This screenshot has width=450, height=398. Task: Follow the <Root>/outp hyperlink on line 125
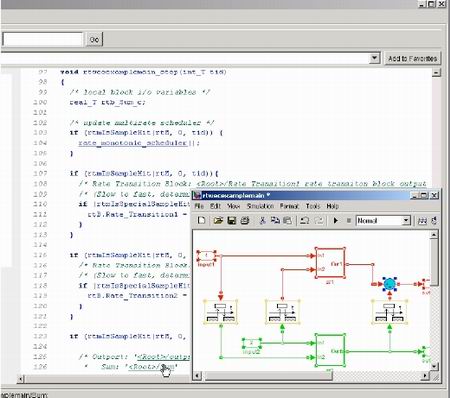coord(163,357)
